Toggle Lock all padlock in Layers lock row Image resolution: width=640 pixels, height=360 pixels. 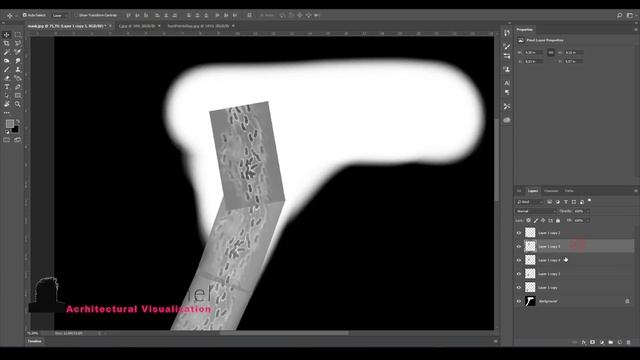pyautogui.click(x=558, y=220)
